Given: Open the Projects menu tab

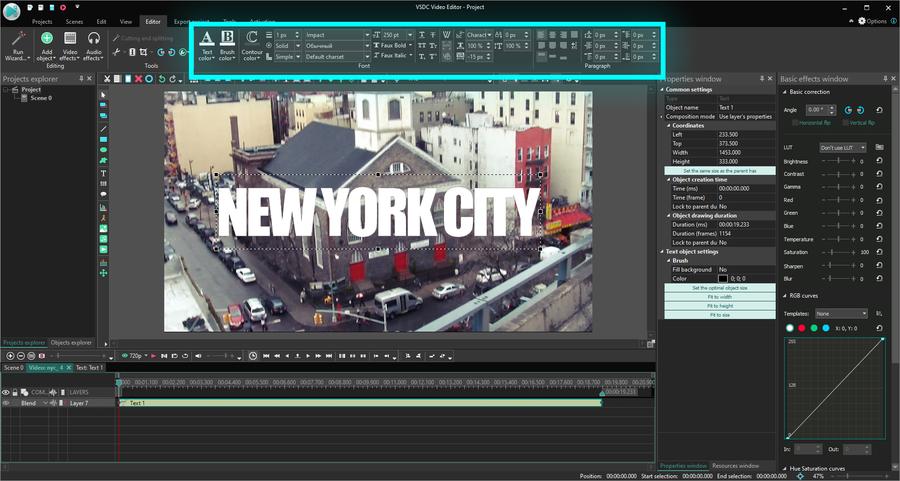Looking at the screenshot, I should (x=42, y=21).
